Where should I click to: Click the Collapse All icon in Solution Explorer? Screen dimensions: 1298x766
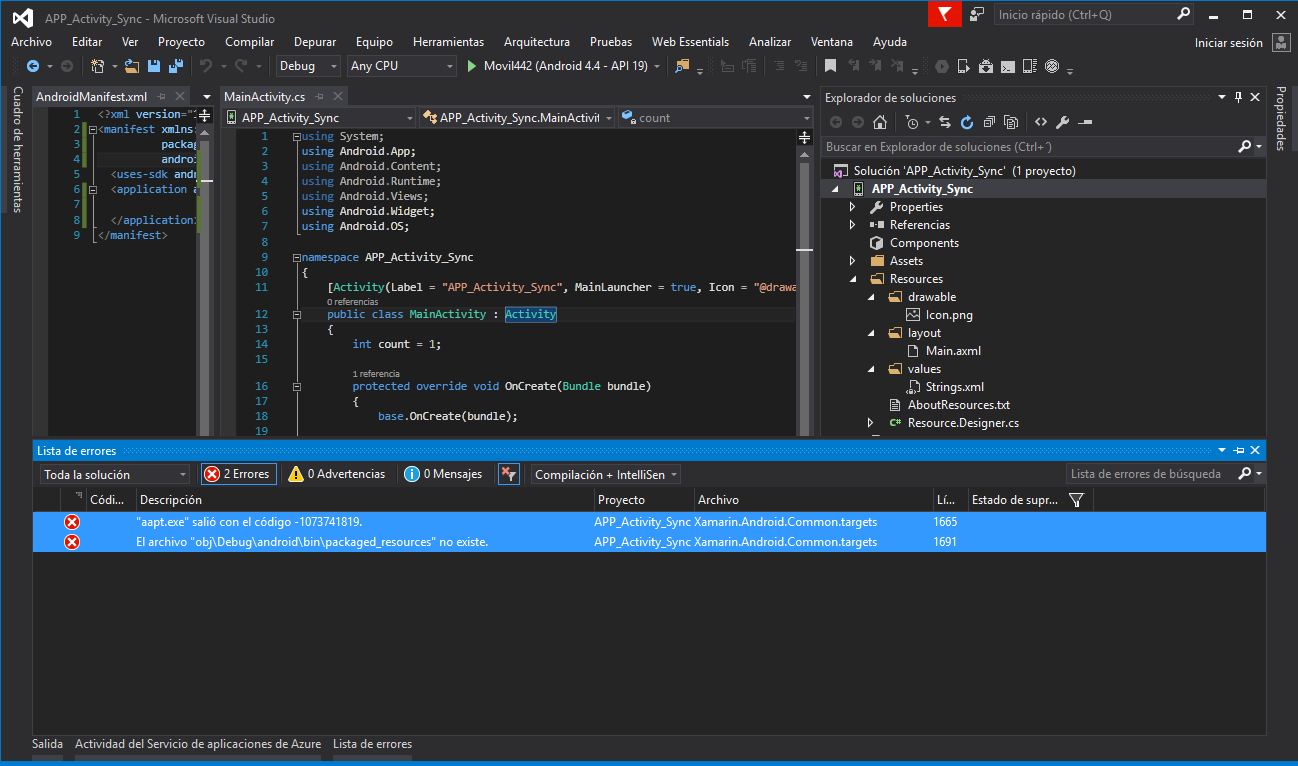pos(989,122)
